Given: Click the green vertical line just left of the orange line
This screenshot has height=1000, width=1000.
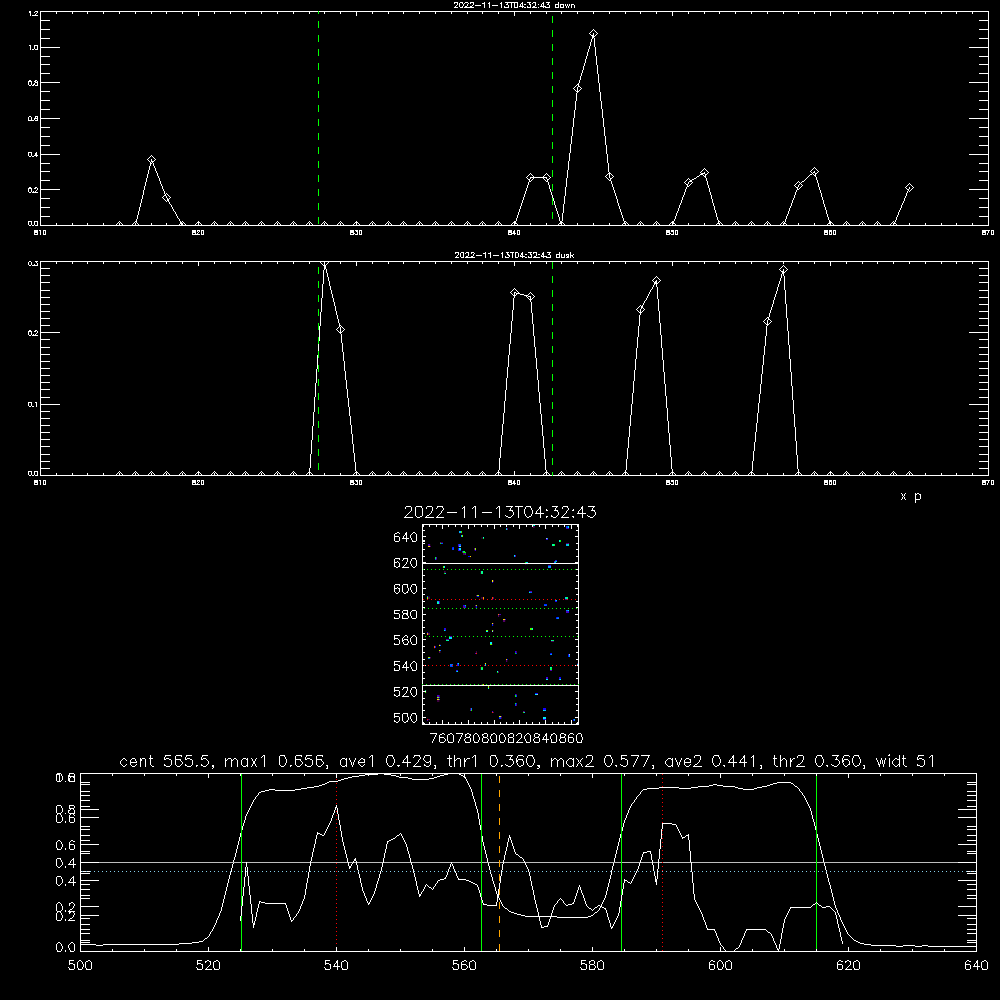Looking at the screenshot, I should click(x=482, y=862).
